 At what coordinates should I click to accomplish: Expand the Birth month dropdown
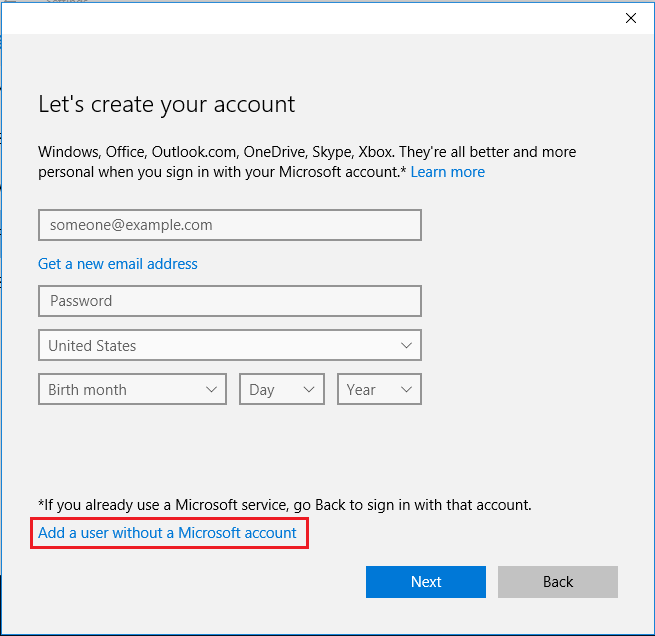[x=132, y=389]
